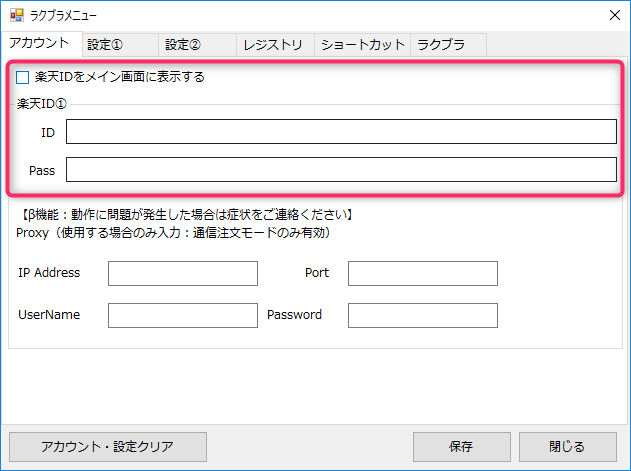Screen dimensions: 631x471
Task: Switch to the last tab ラクプラ
Action: [441, 44]
